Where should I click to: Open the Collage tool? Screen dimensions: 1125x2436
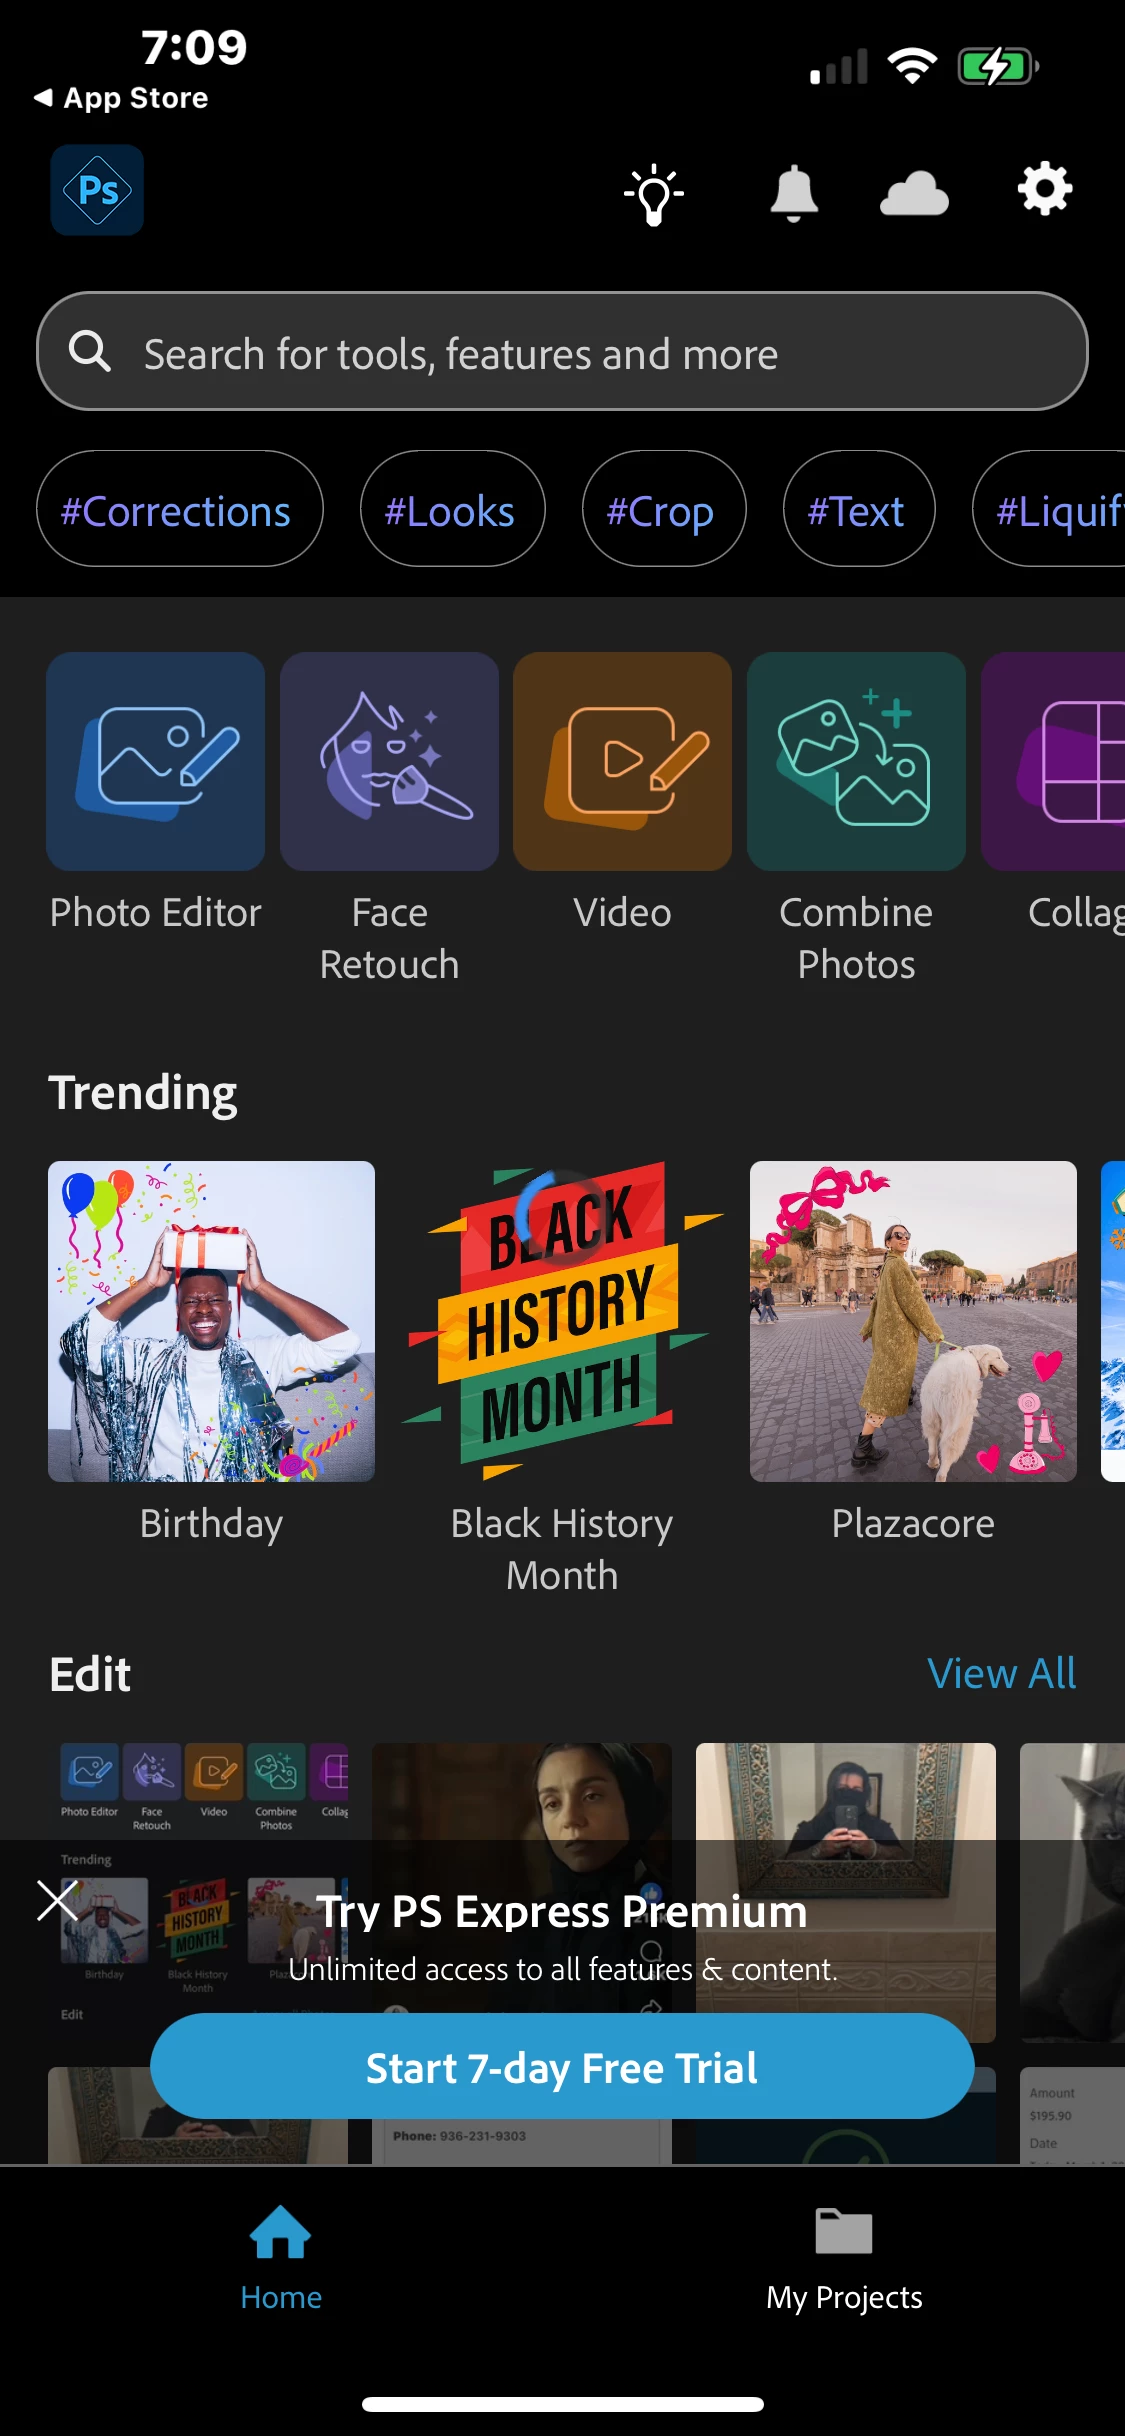[x=1053, y=761]
